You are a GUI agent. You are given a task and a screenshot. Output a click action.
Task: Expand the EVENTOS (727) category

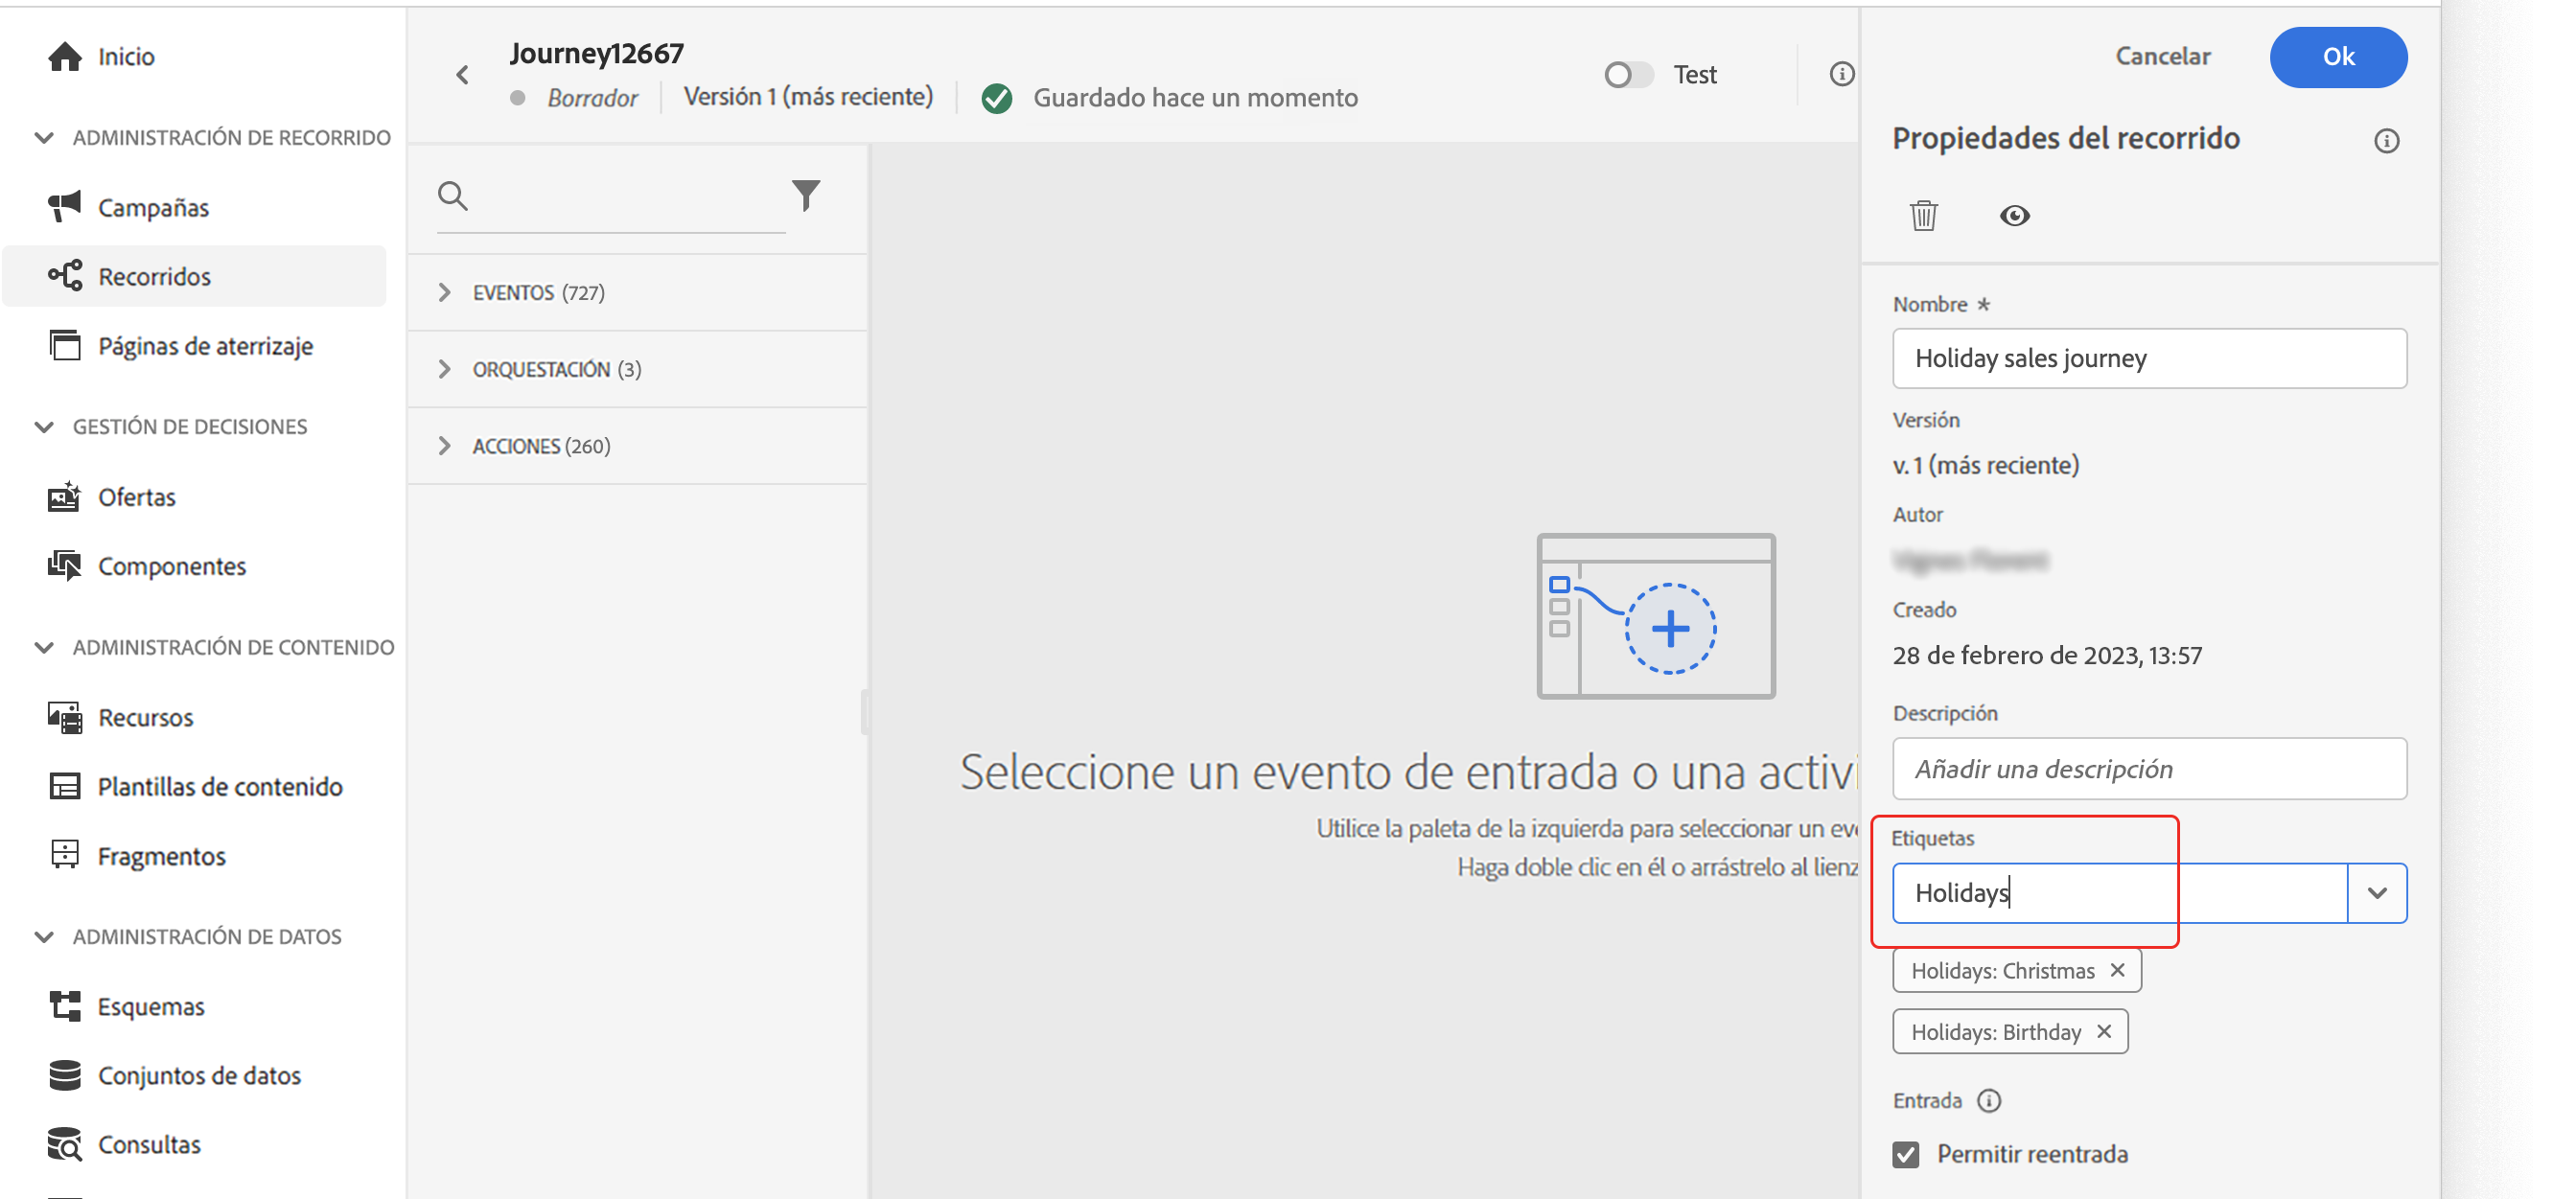[445, 292]
